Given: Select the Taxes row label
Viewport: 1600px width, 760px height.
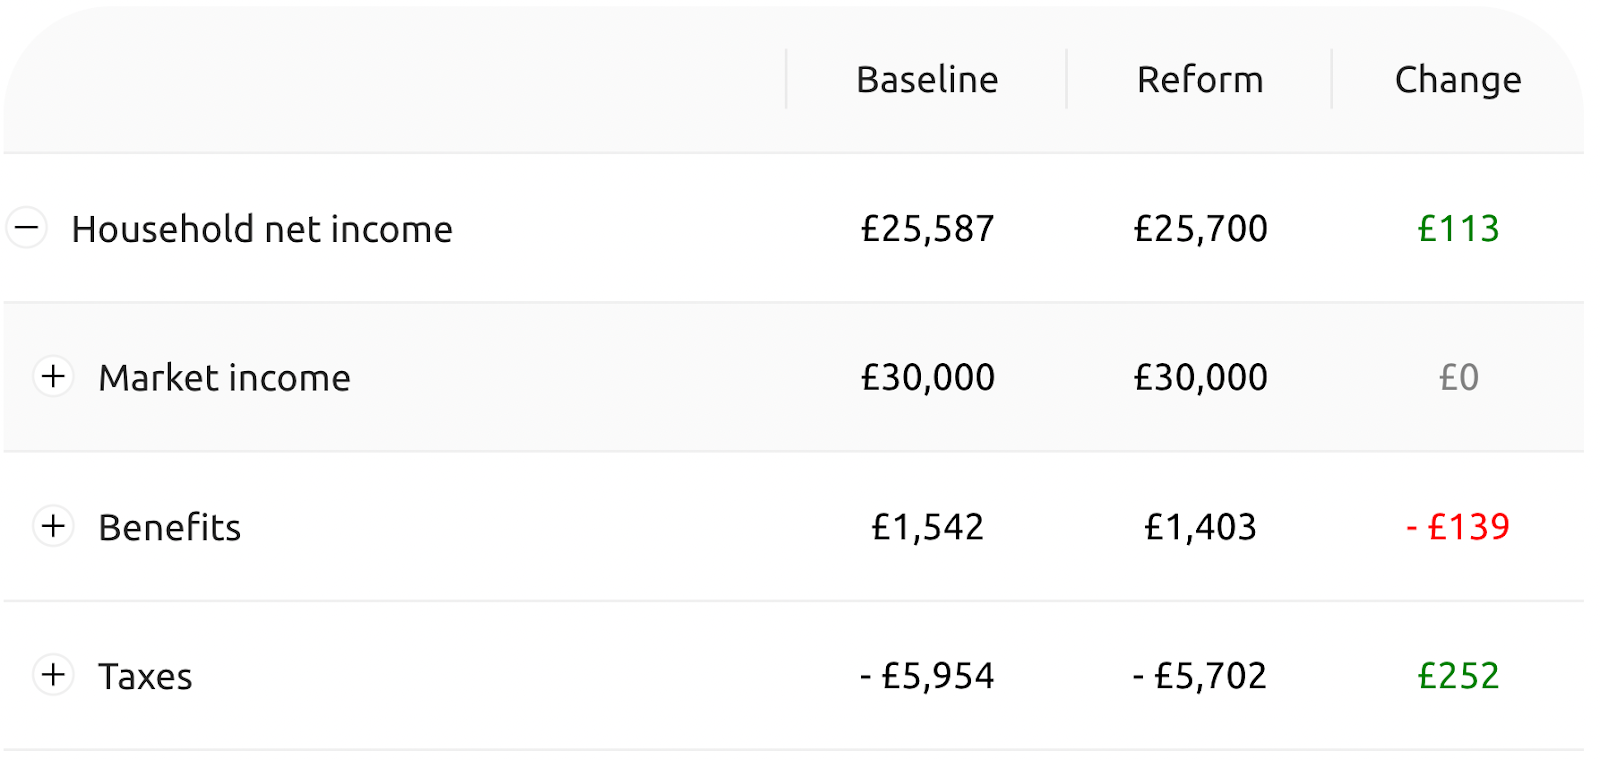Looking at the screenshot, I should 145,677.
